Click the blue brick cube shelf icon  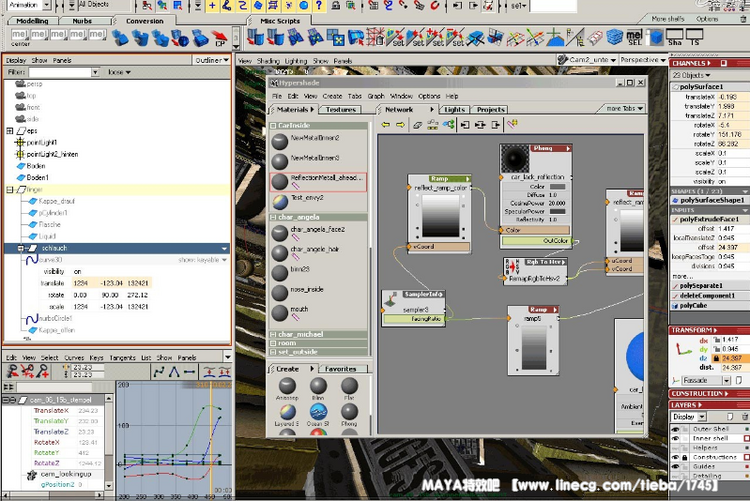614,37
